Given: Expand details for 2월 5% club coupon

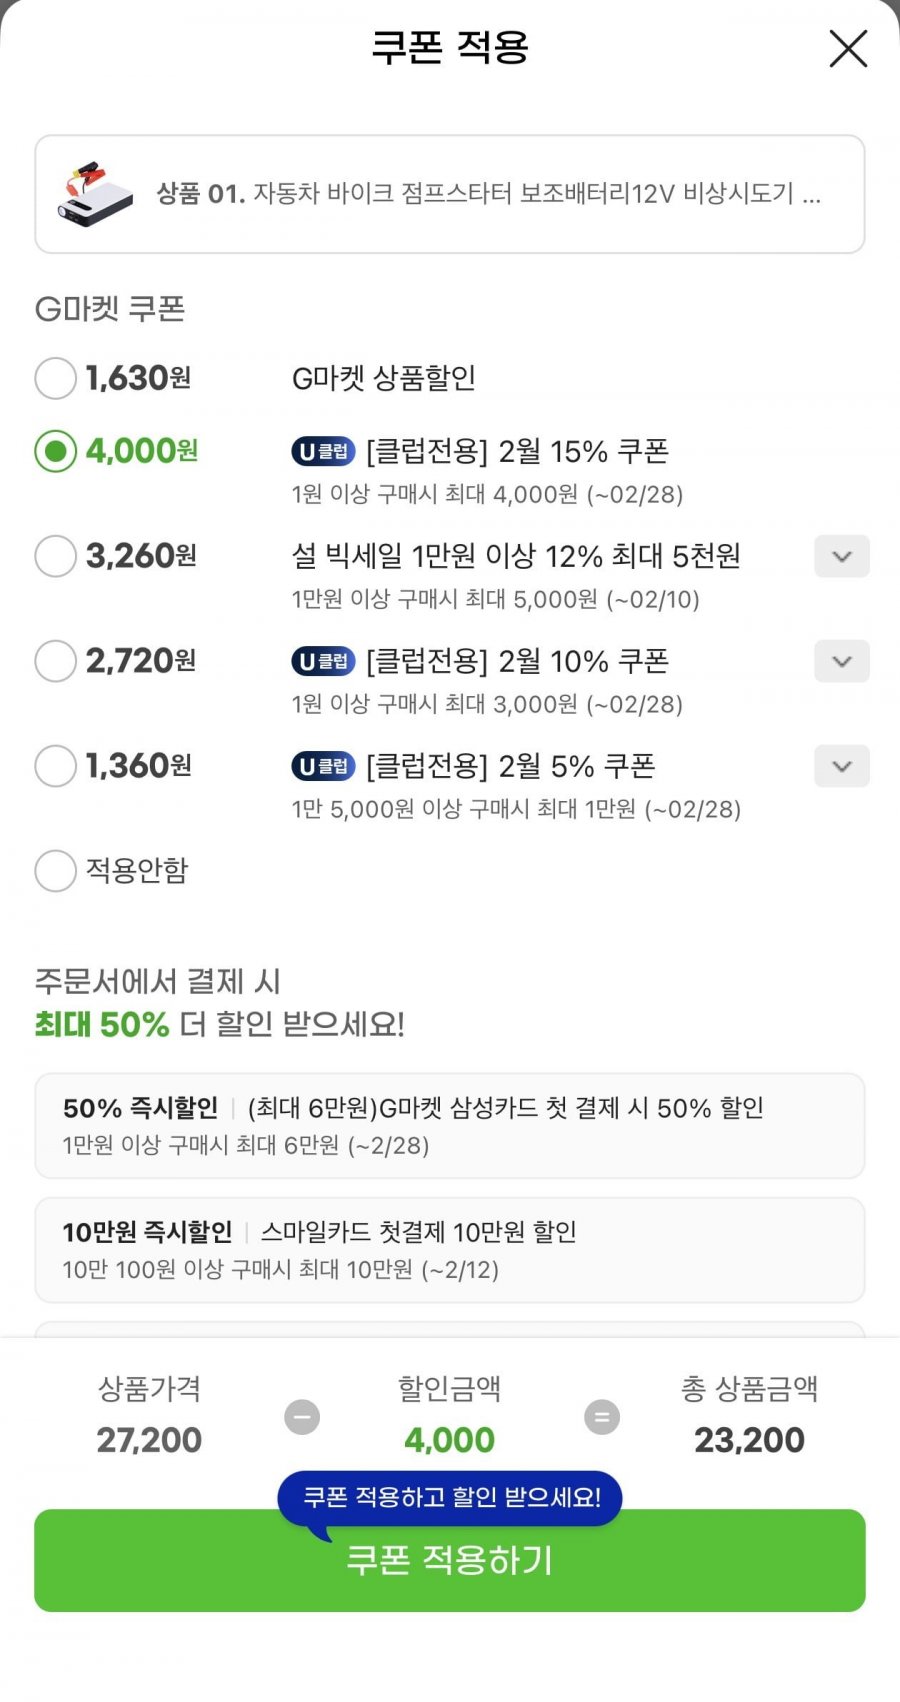Looking at the screenshot, I should point(841,767).
